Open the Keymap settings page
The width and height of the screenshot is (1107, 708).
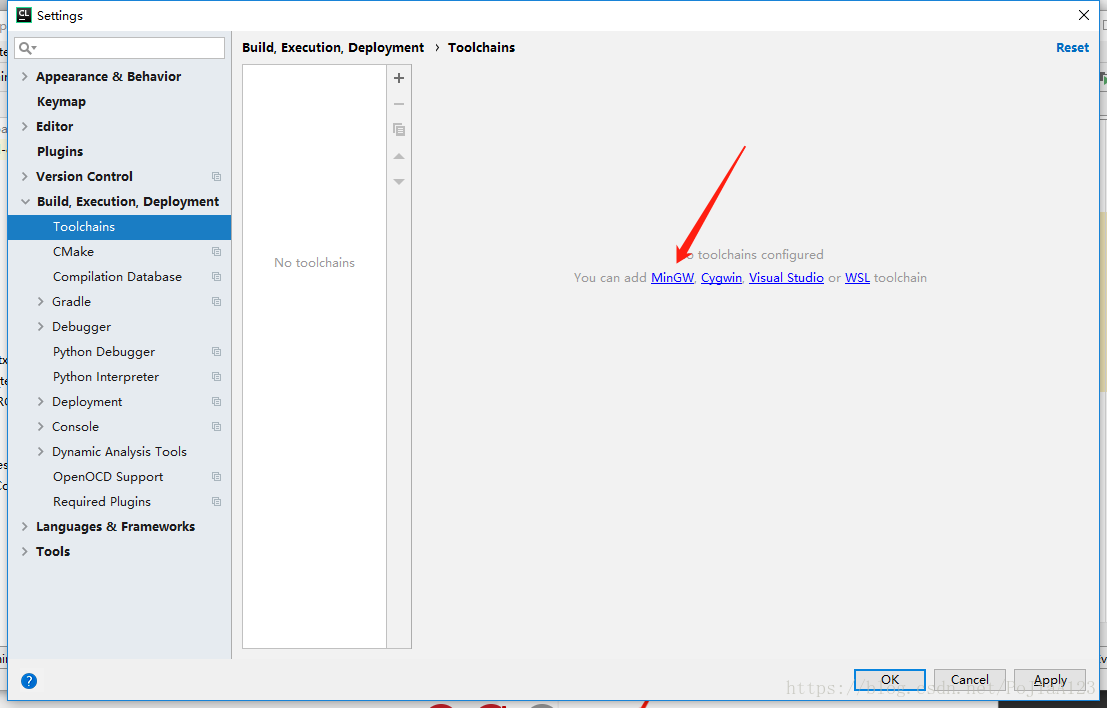tap(61, 102)
